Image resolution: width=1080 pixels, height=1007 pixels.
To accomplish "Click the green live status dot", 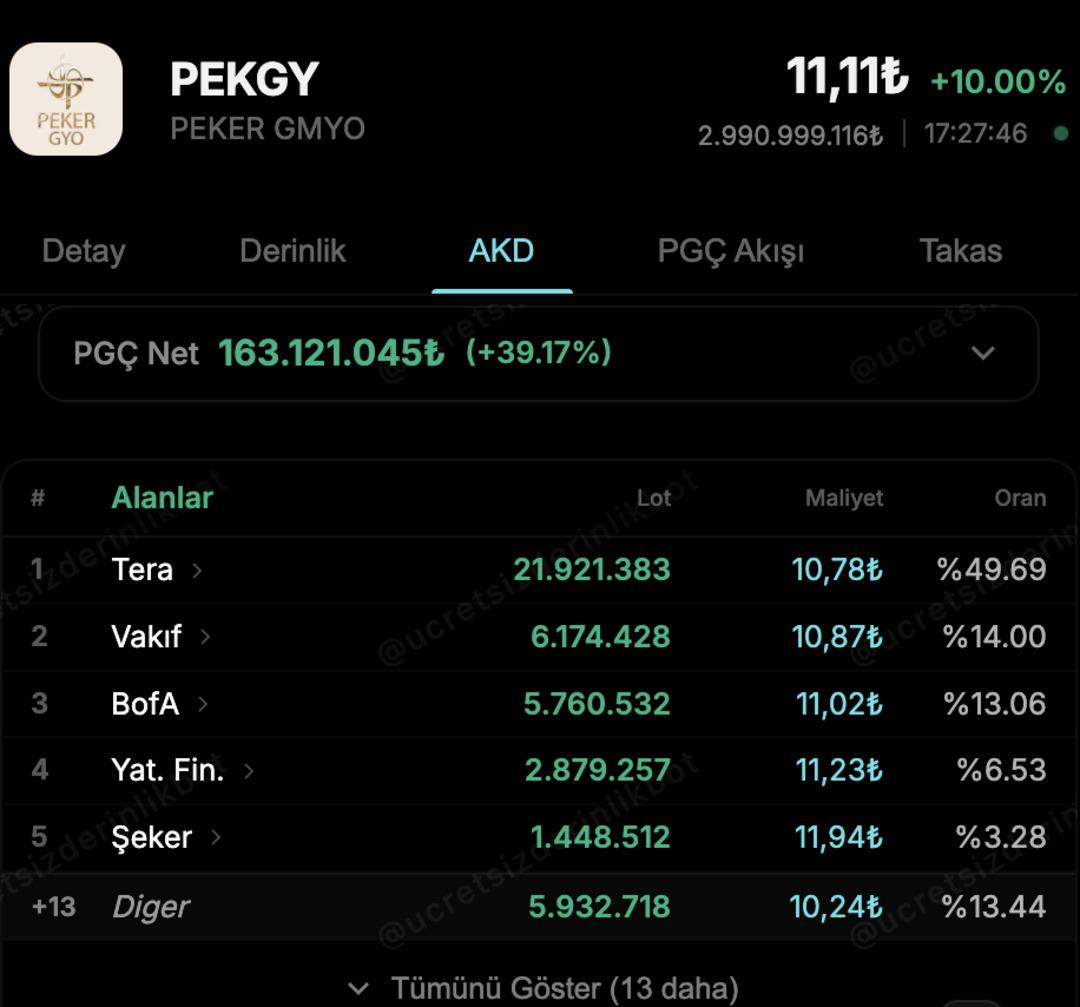I will pos(1061,133).
